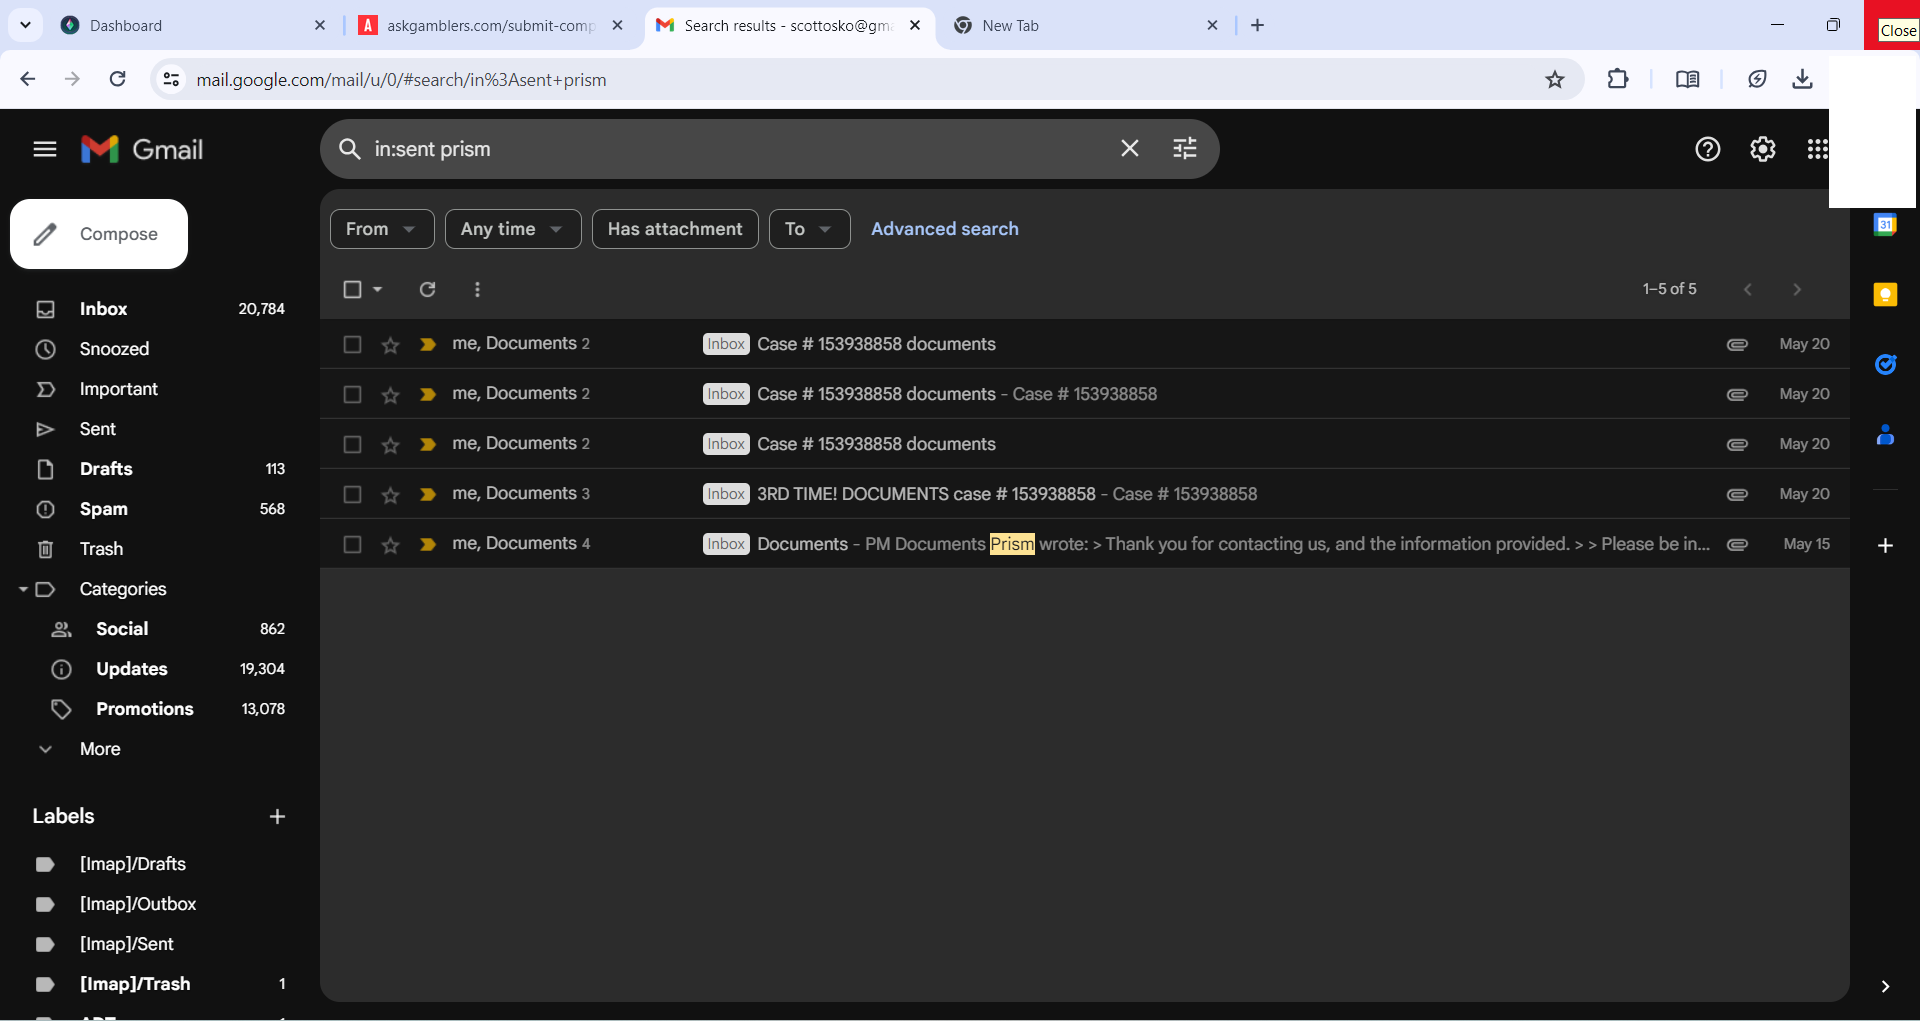Bookmark this tab with the star

[x=1555, y=79]
